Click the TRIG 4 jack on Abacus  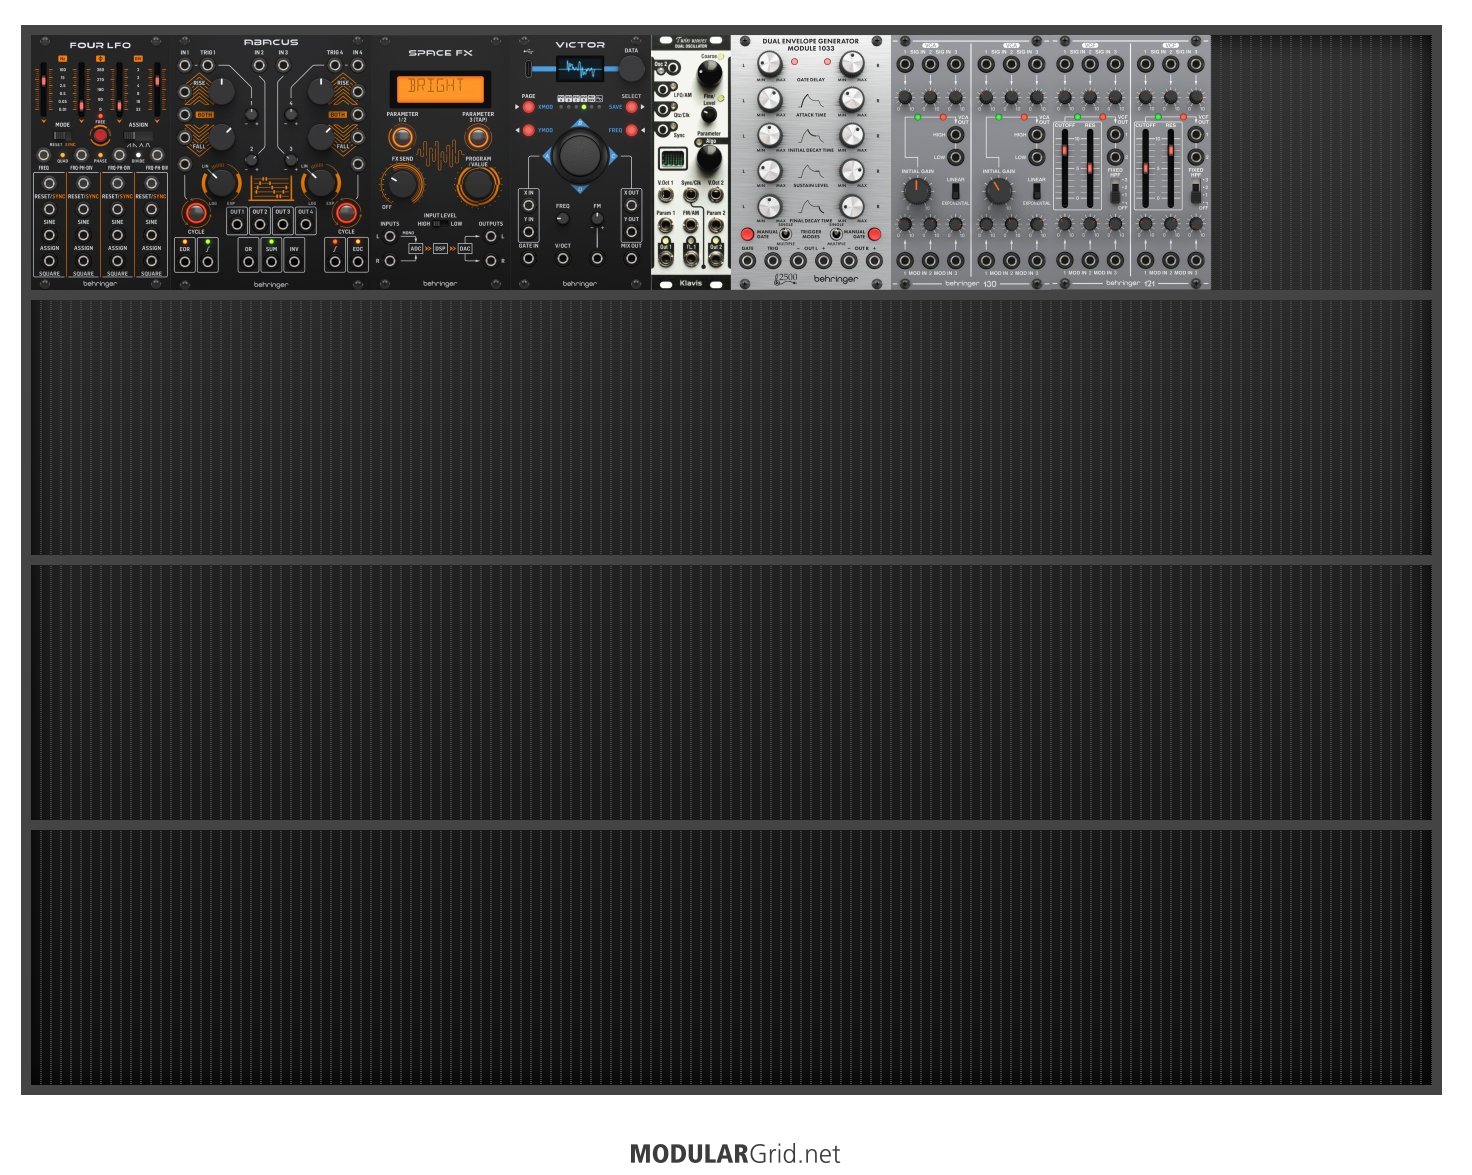(334, 66)
